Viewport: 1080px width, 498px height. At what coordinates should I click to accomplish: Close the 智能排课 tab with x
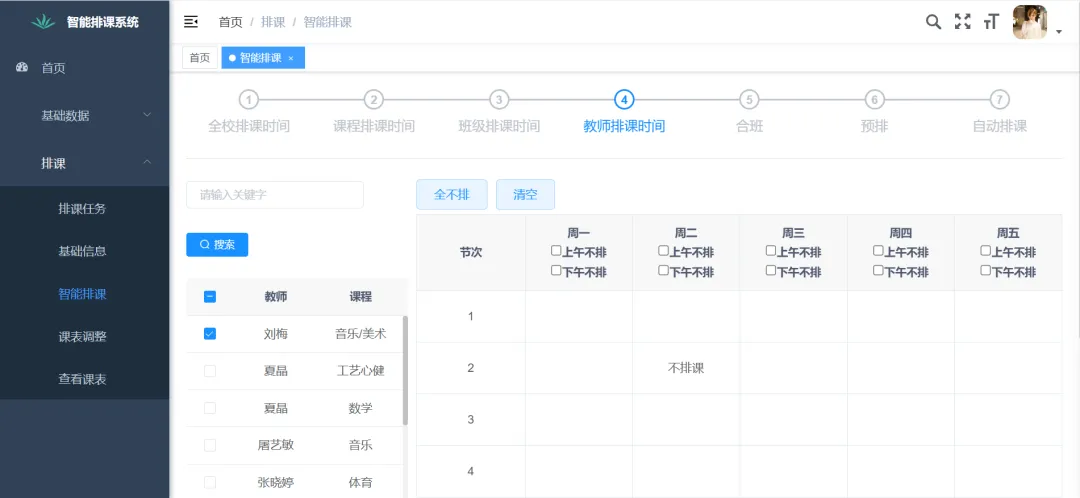click(x=291, y=59)
